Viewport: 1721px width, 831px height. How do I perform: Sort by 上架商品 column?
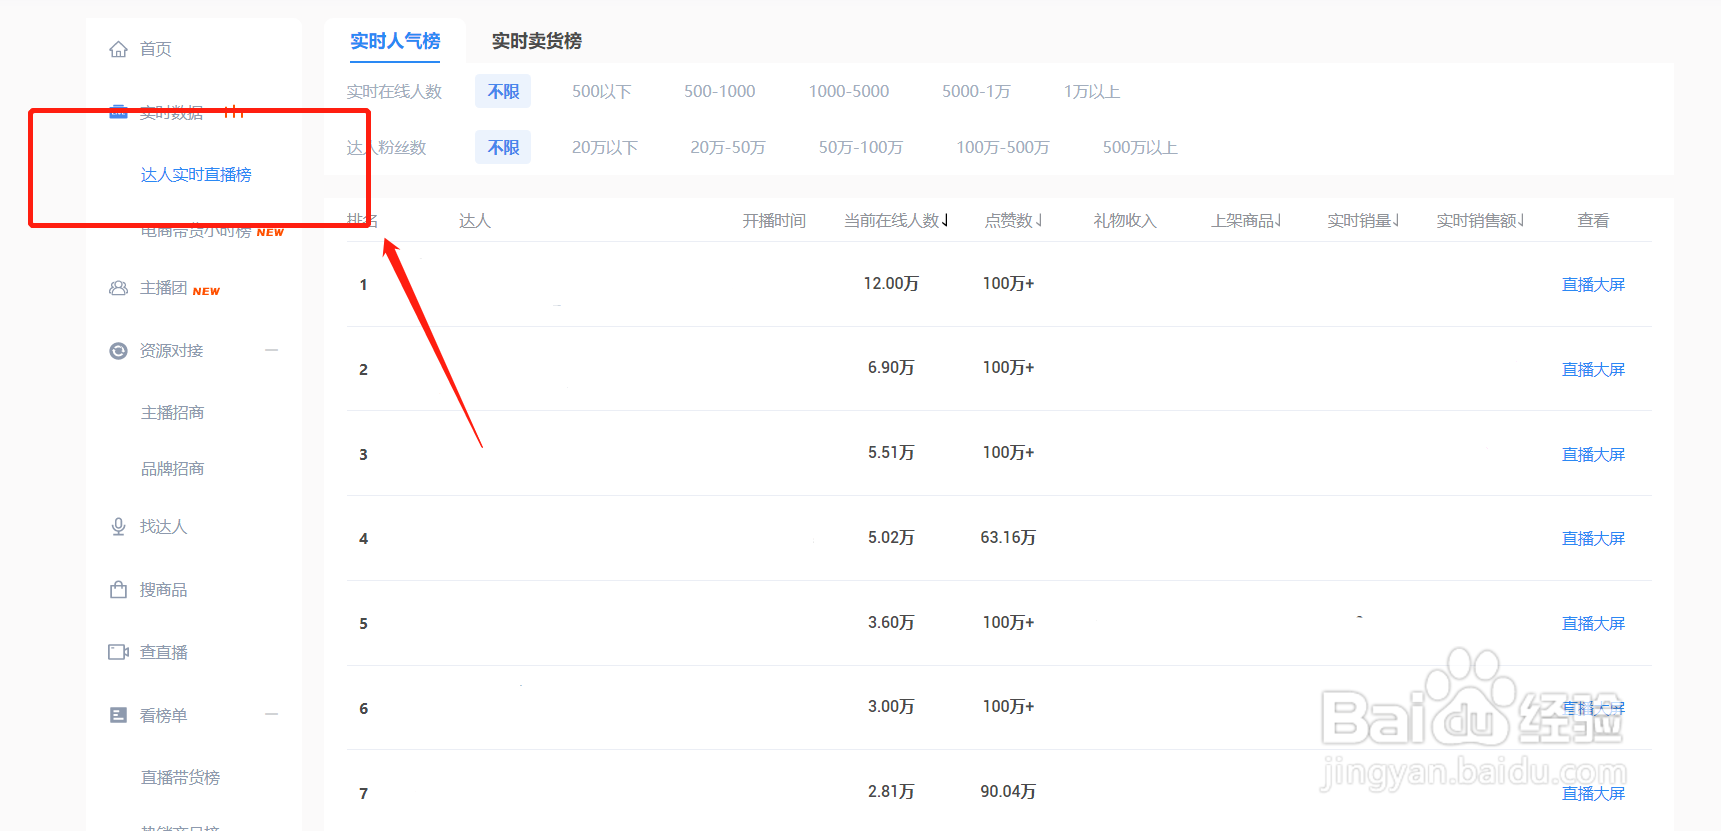[x=1246, y=221]
